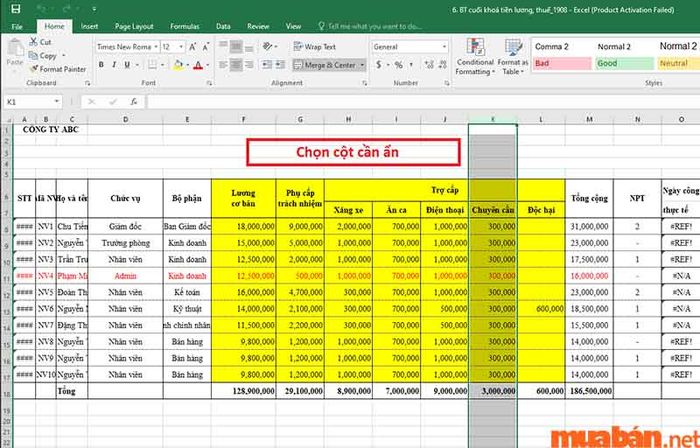This screenshot has width=700, height=448.
Task: Open fill color dropdown arrow
Action: (188, 65)
